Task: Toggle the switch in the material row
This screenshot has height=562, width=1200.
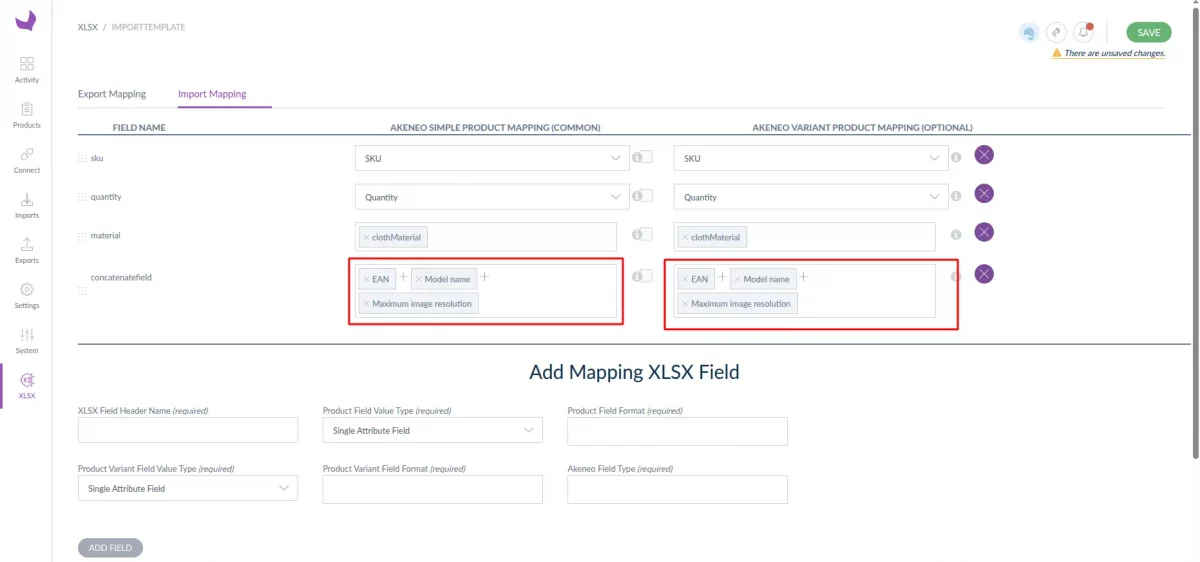Action: (646, 234)
